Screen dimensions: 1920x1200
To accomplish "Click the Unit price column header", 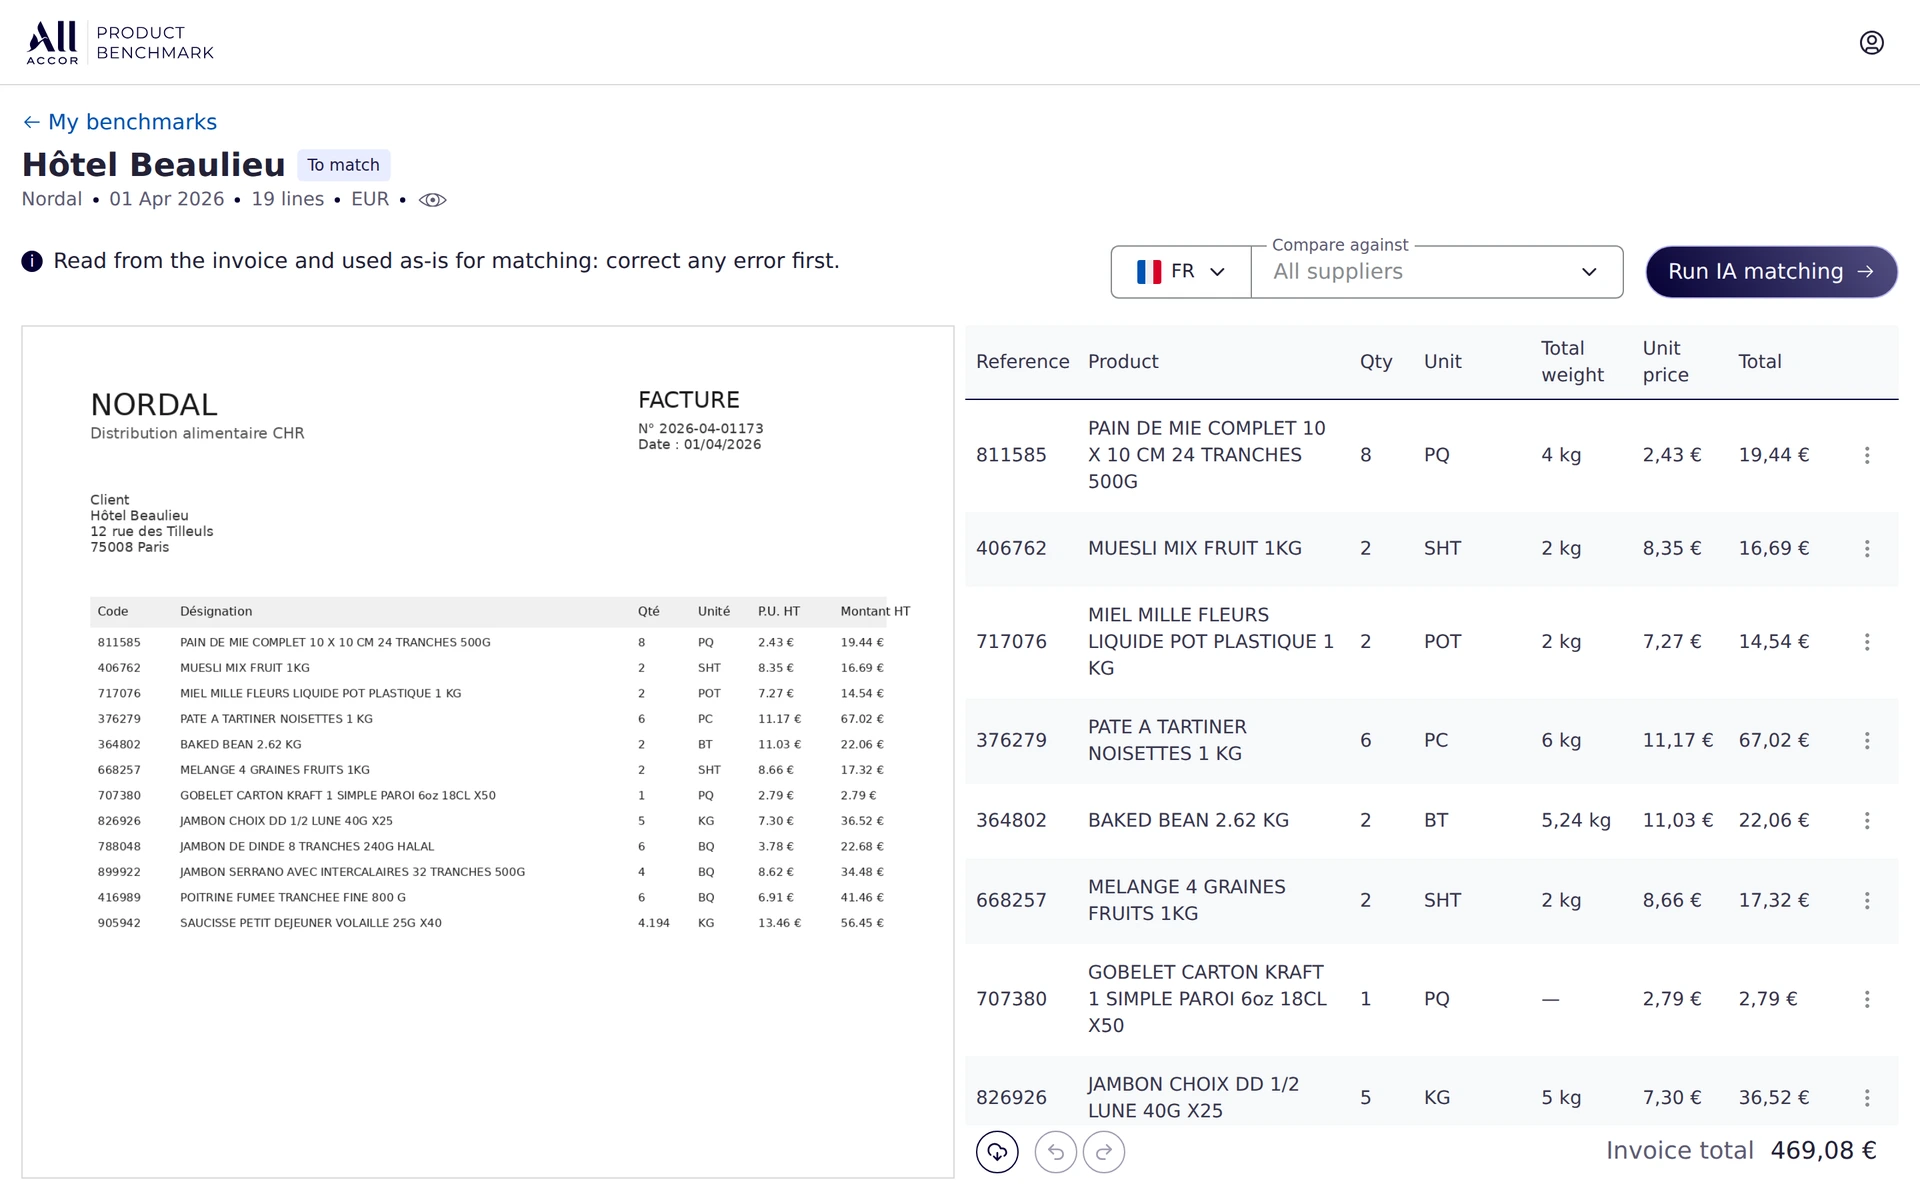I will pos(1665,362).
